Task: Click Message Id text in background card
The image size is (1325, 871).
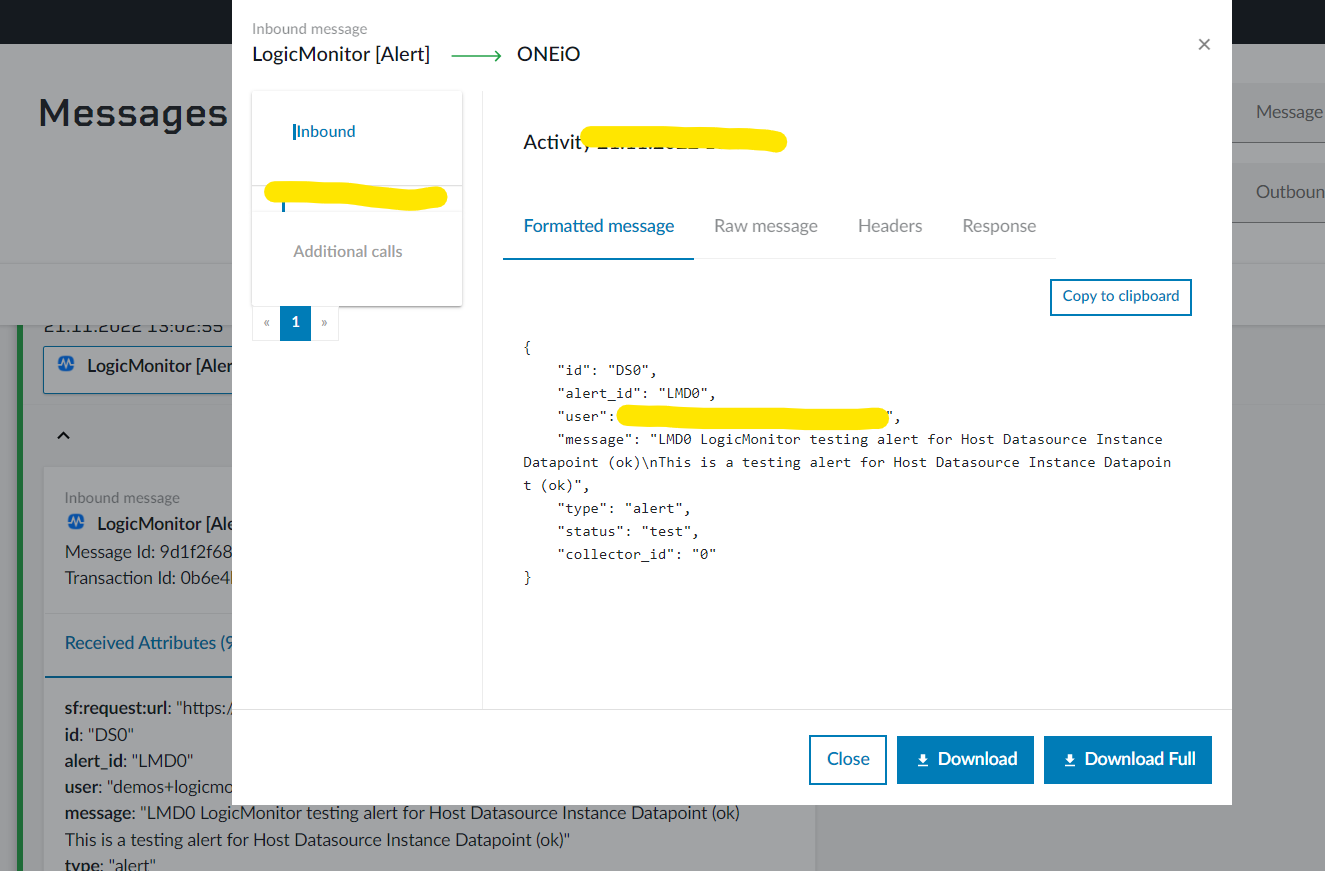Action: tap(148, 552)
